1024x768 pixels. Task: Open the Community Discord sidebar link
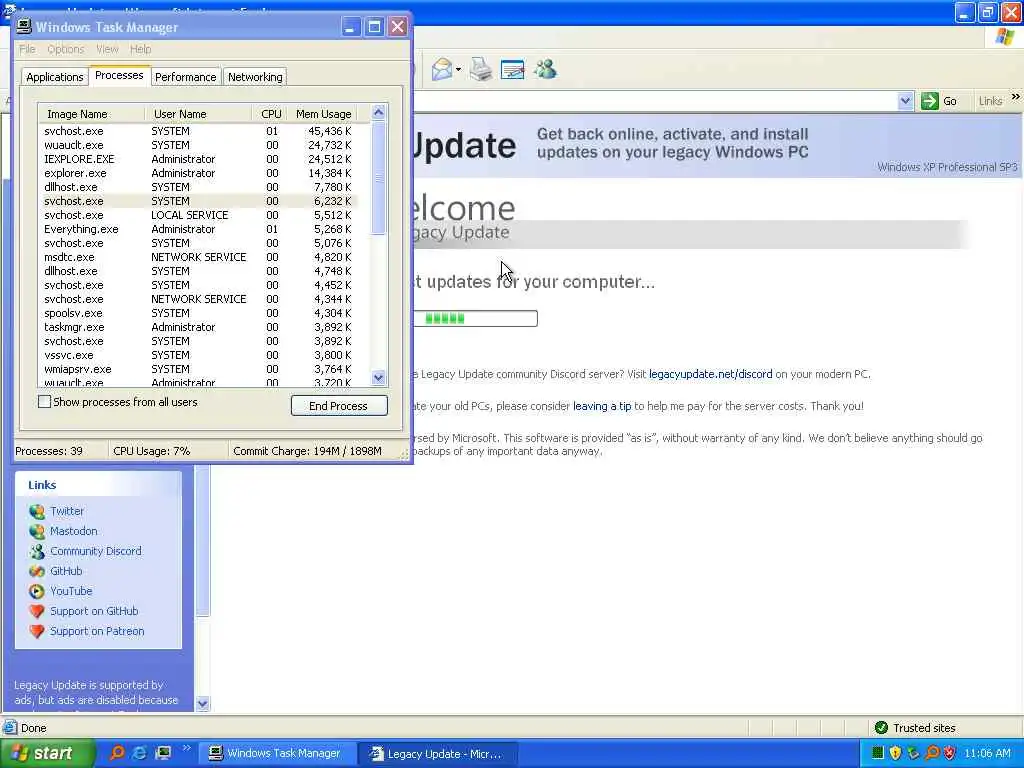[x=96, y=551]
